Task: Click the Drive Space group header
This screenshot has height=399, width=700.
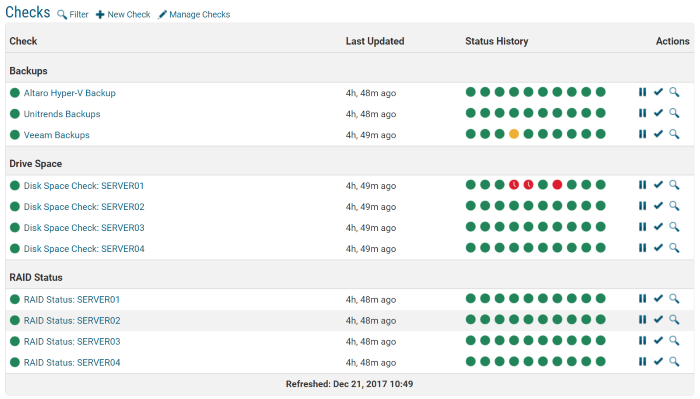Action: pyautogui.click(x=36, y=164)
